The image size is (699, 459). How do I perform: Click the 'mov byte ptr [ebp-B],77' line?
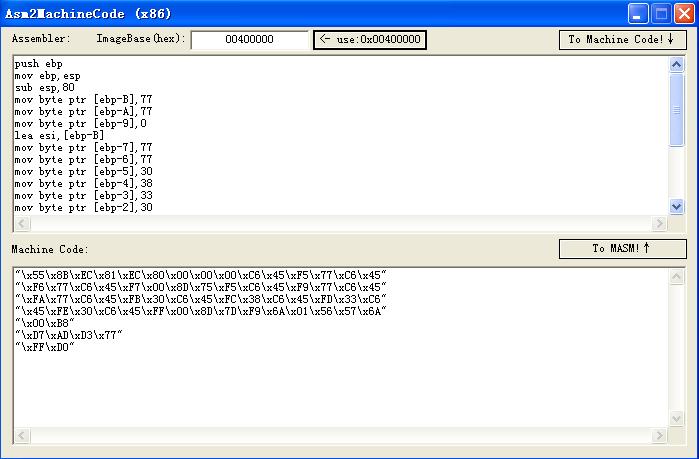pos(83,100)
